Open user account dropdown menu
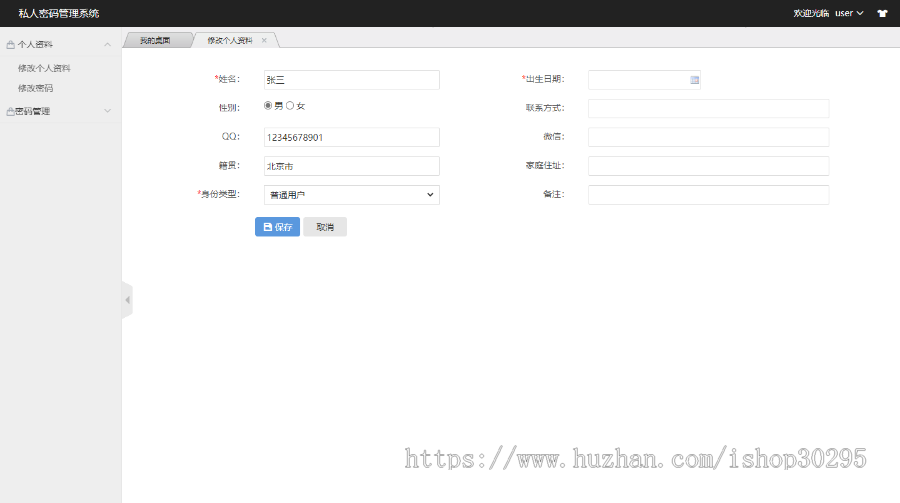 click(x=849, y=13)
